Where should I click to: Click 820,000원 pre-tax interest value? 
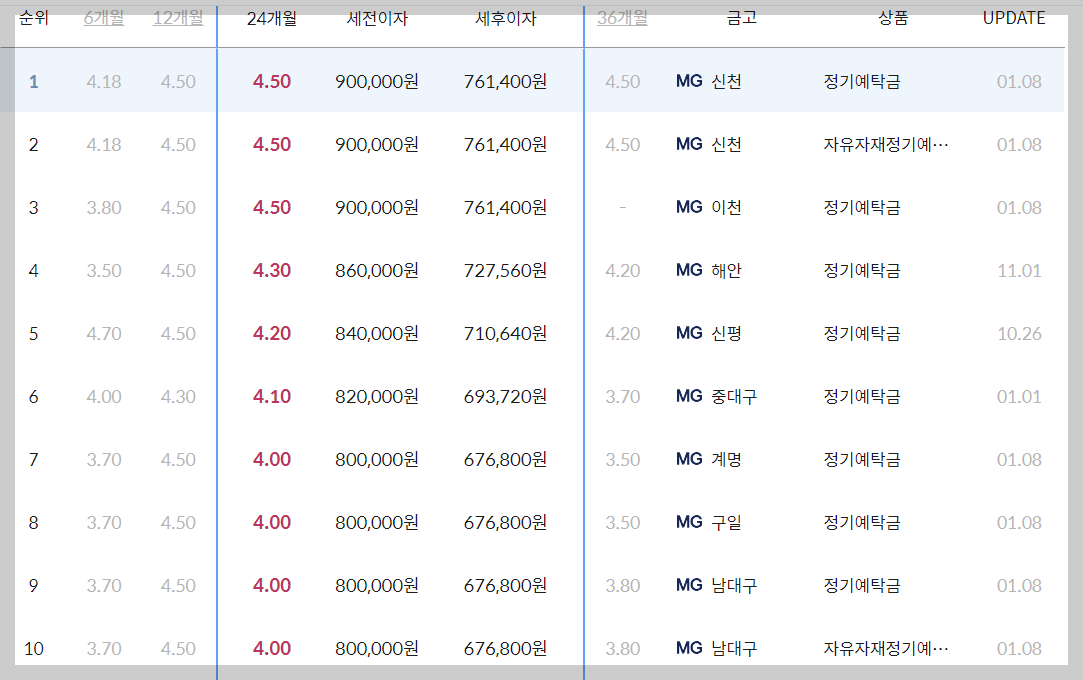[377, 396]
